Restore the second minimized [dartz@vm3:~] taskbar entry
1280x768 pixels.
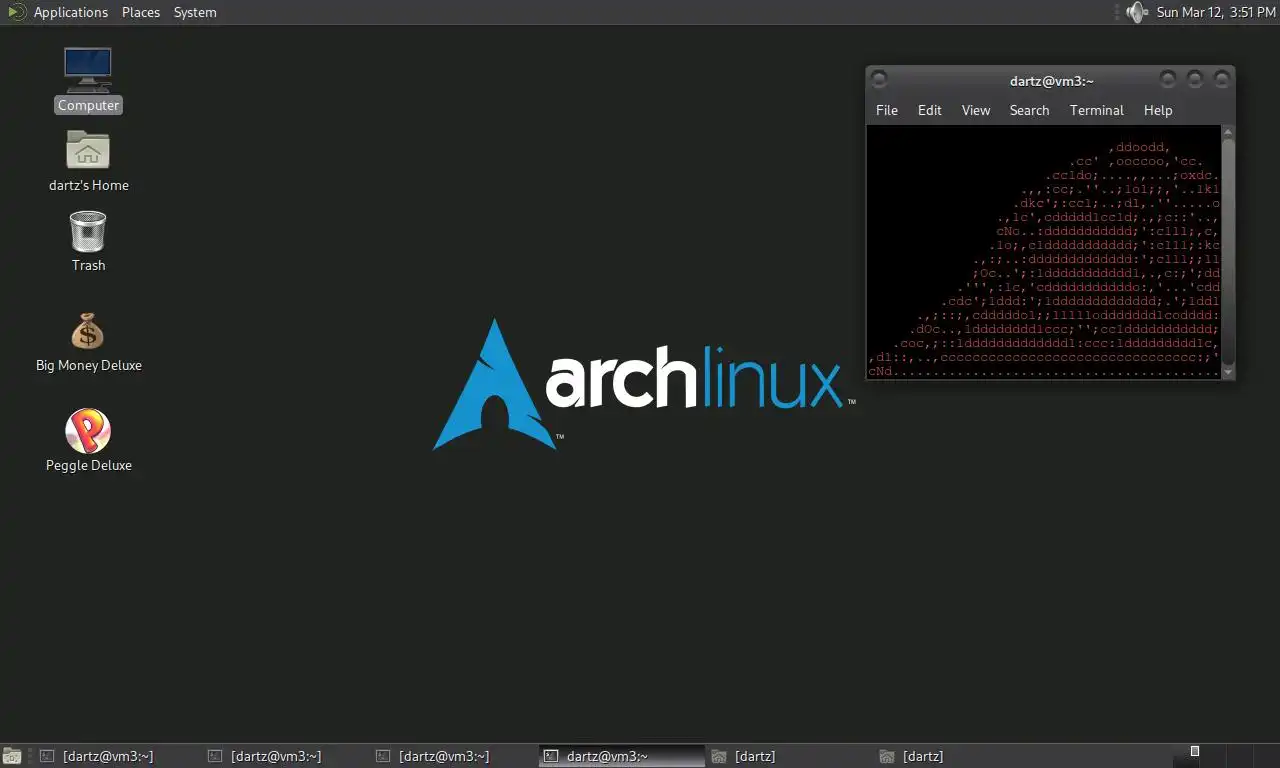click(x=285, y=756)
